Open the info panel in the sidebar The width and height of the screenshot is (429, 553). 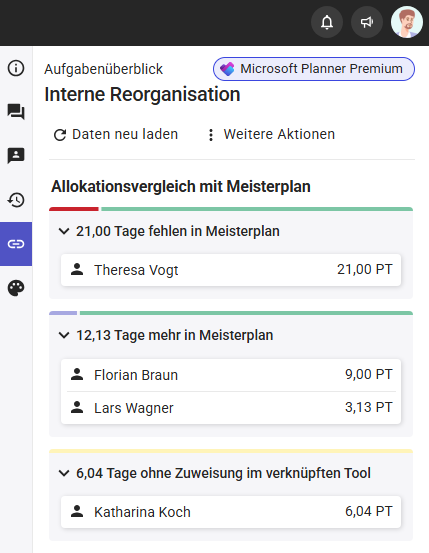click(x=16, y=68)
